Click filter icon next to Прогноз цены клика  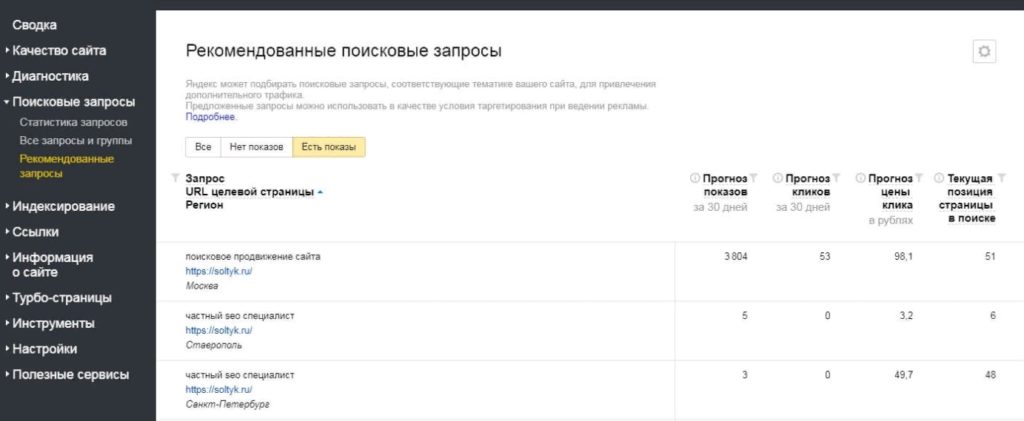coord(920,178)
